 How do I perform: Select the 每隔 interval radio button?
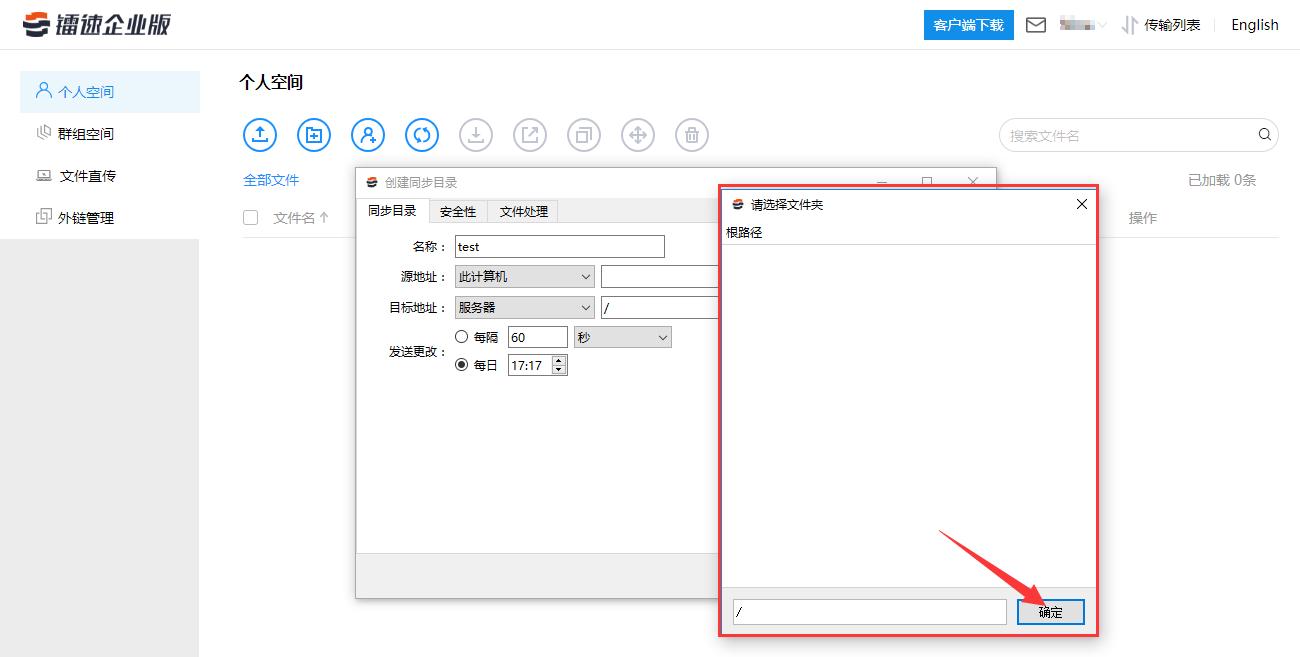[x=459, y=336]
